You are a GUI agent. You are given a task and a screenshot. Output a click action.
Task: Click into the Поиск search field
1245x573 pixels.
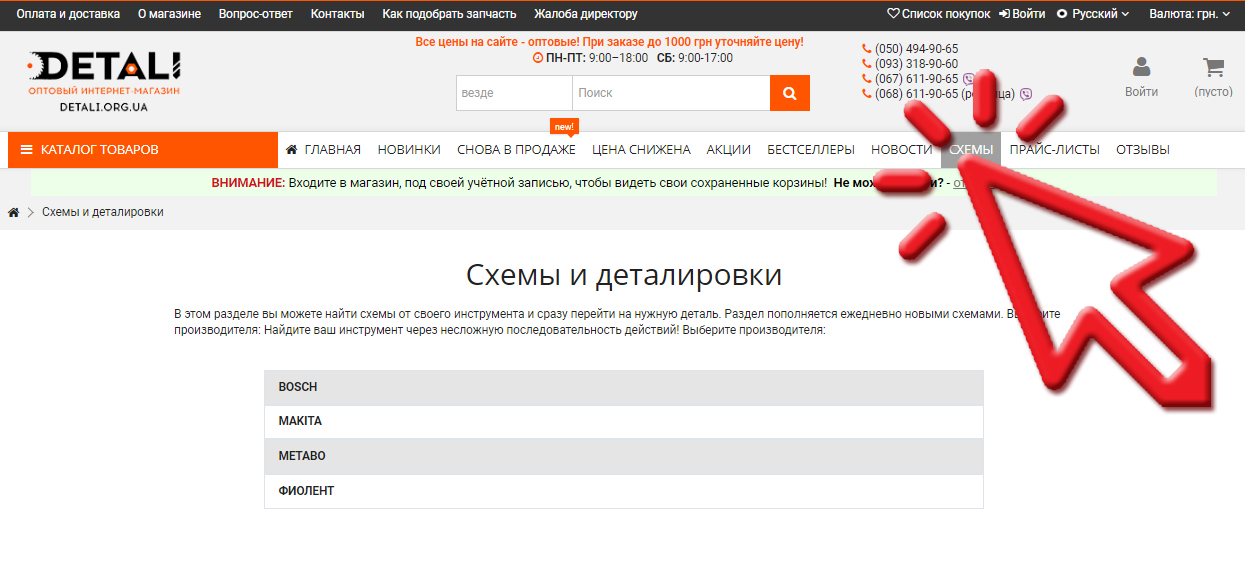point(670,93)
